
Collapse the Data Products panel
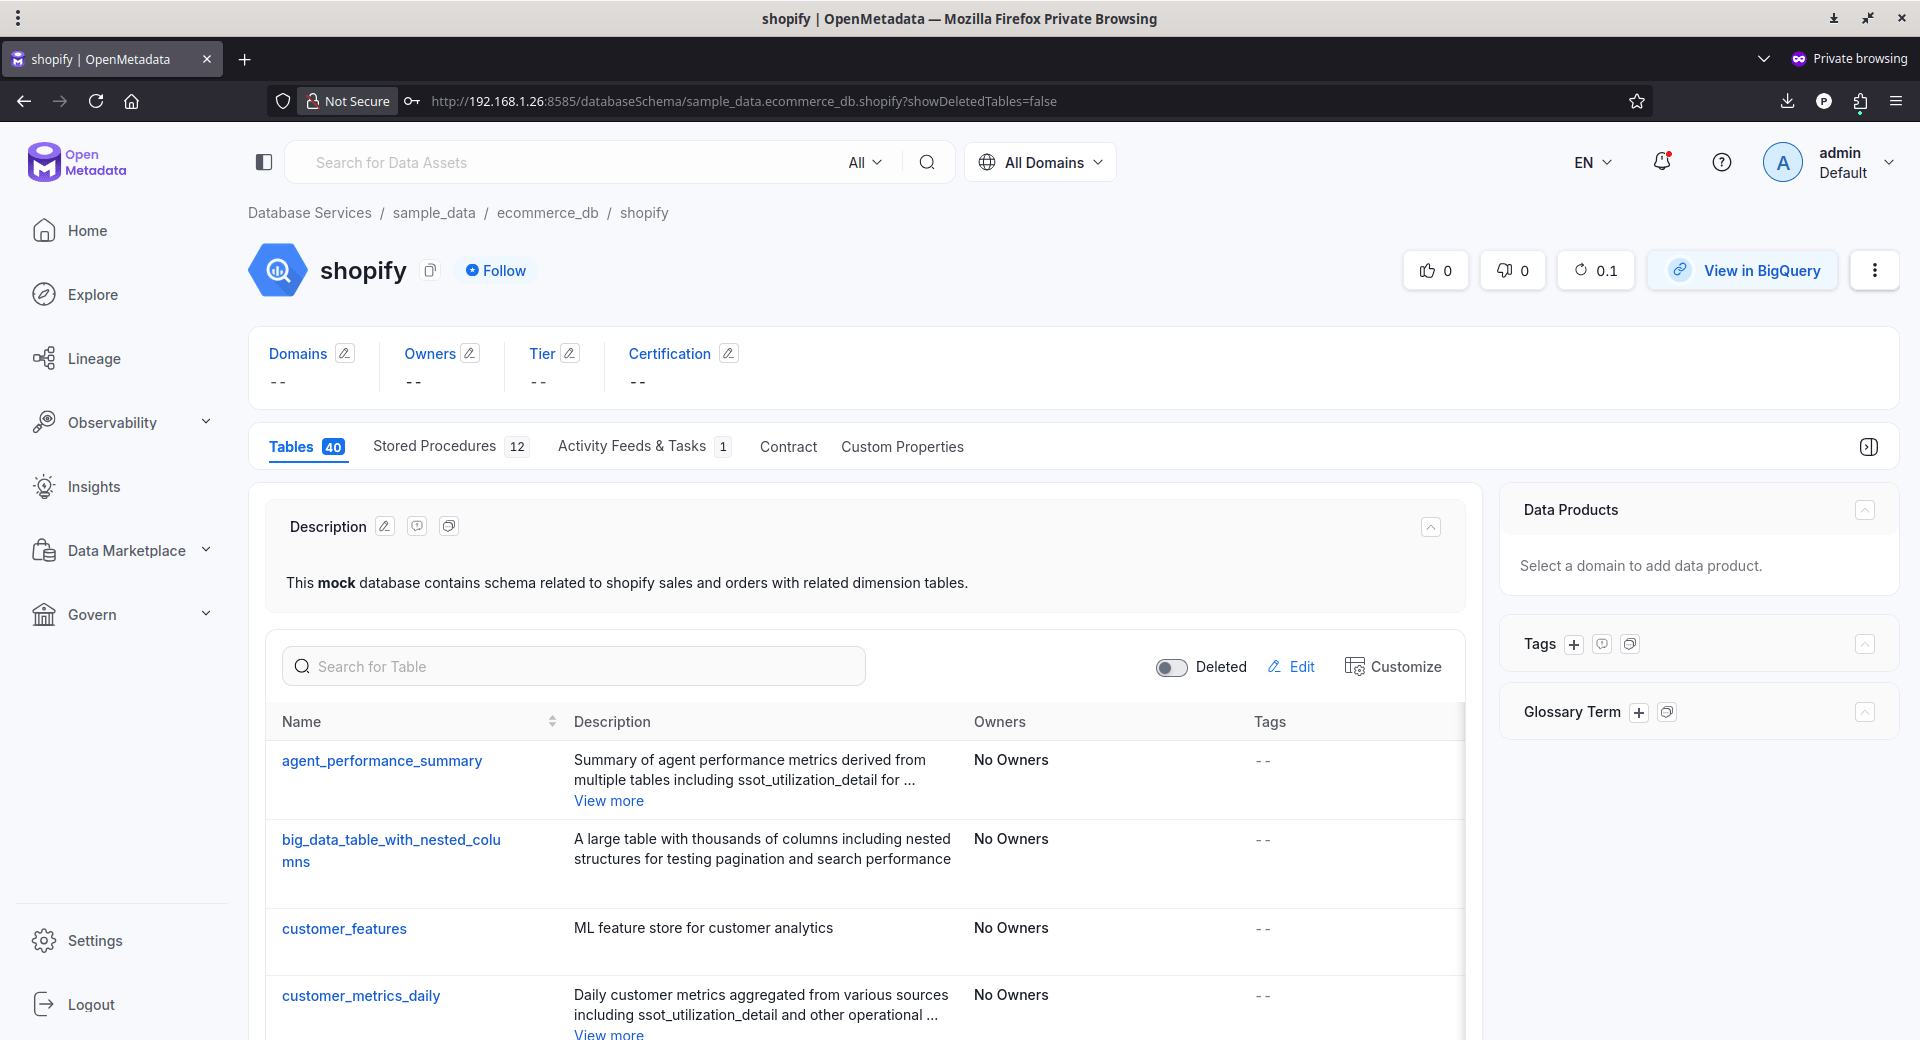tap(1865, 510)
